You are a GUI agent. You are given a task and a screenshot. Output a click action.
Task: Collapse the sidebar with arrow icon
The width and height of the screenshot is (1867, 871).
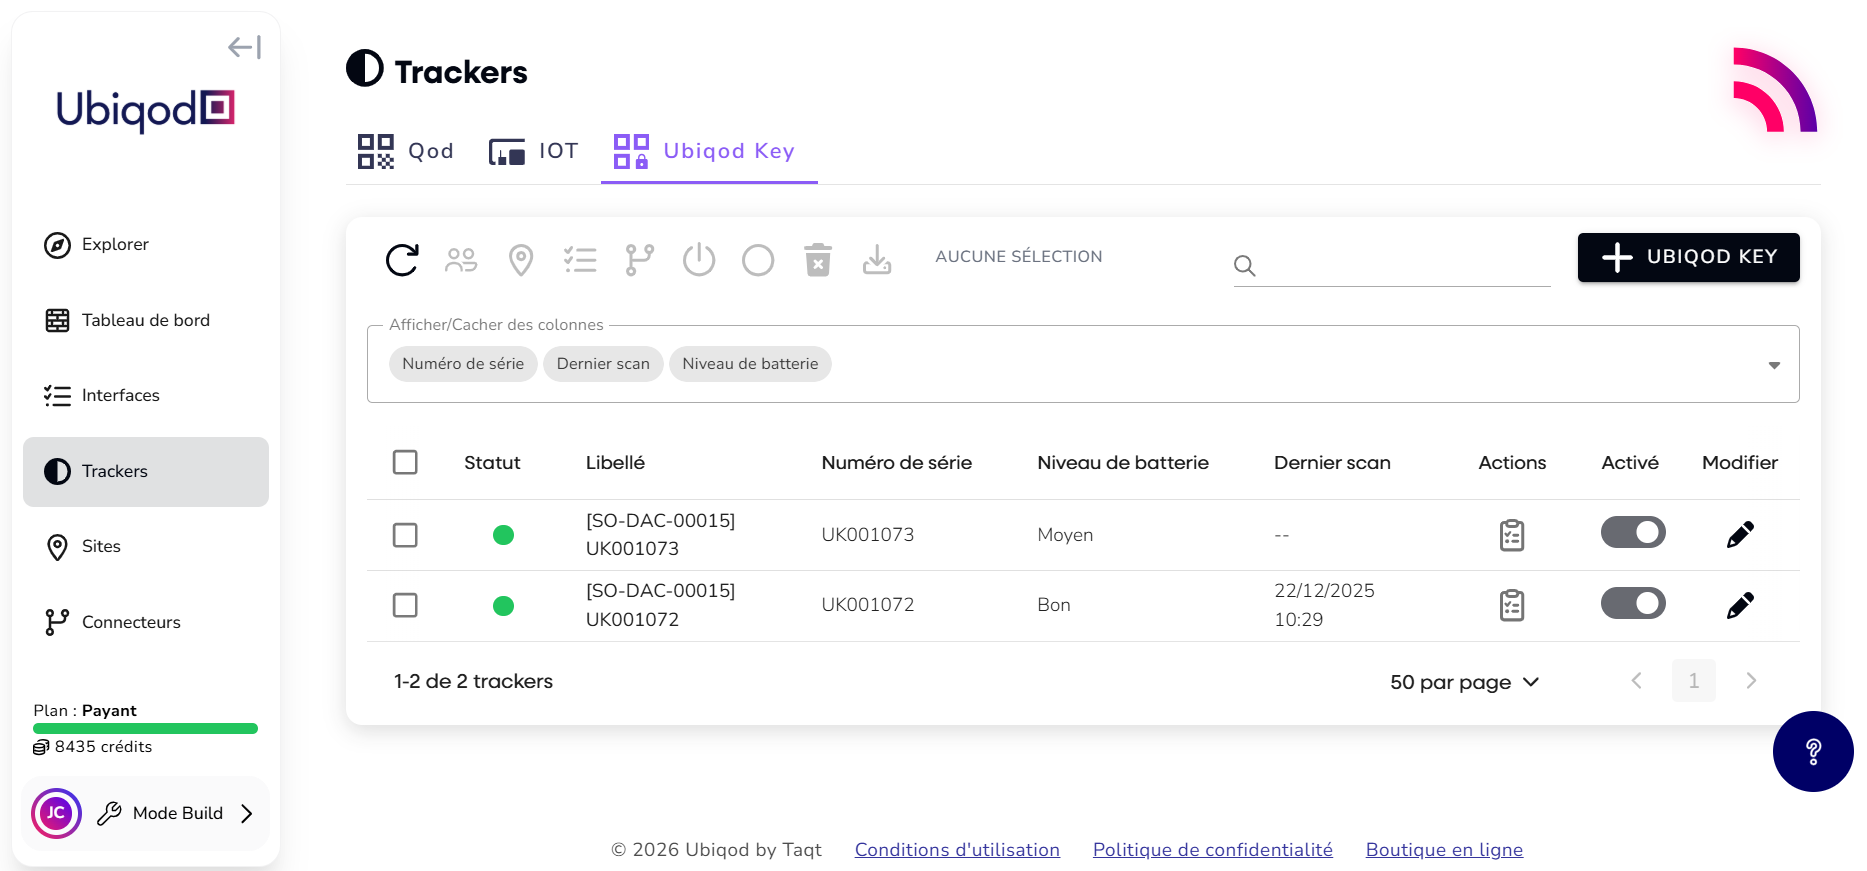(244, 47)
